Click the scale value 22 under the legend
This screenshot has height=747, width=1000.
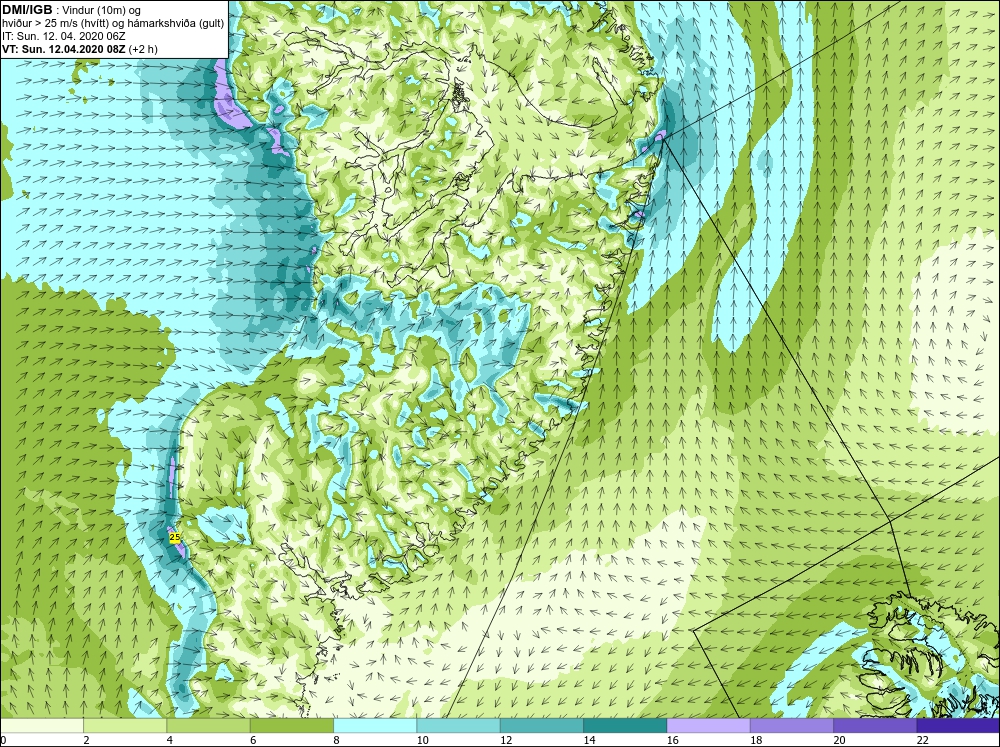[922, 740]
